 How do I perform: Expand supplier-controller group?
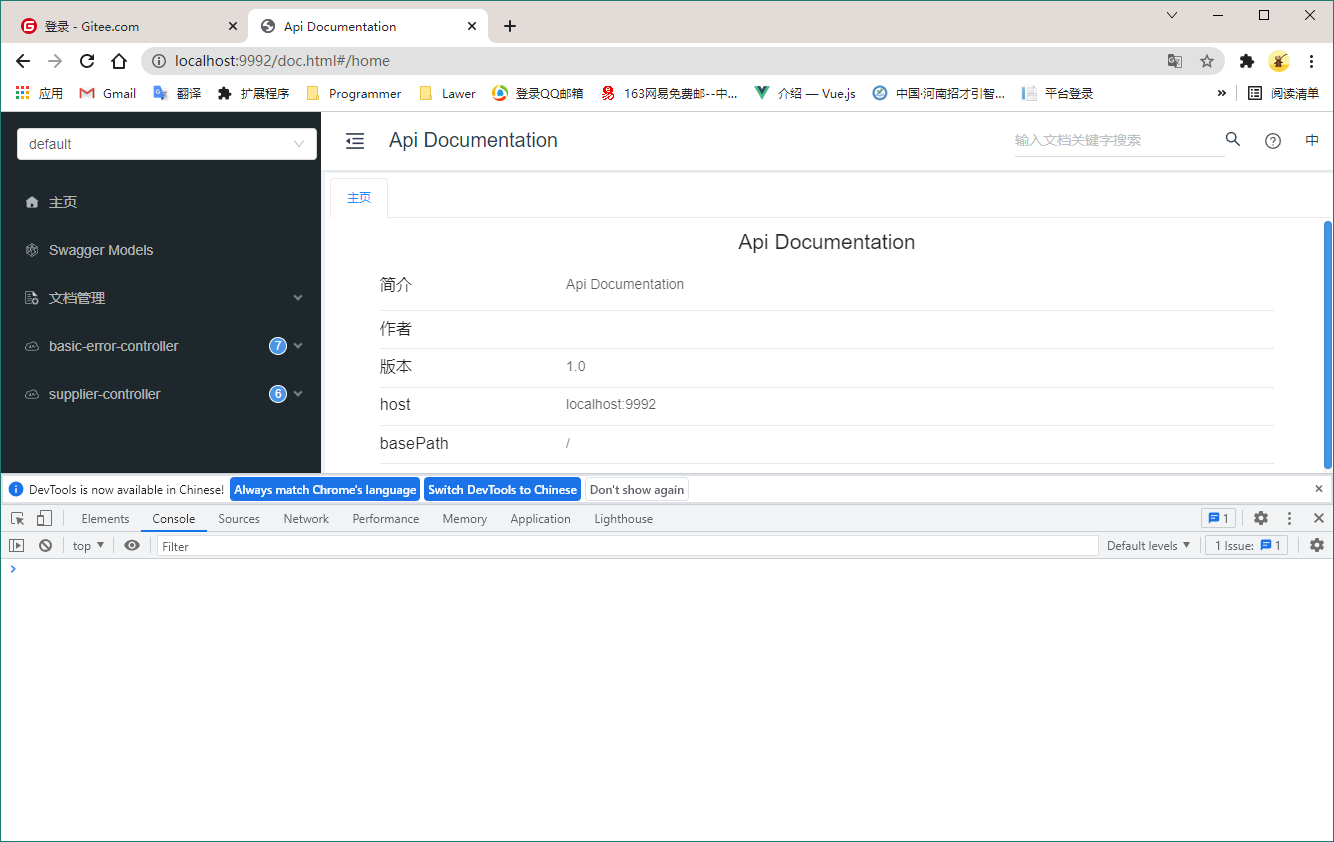pos(161,394)
